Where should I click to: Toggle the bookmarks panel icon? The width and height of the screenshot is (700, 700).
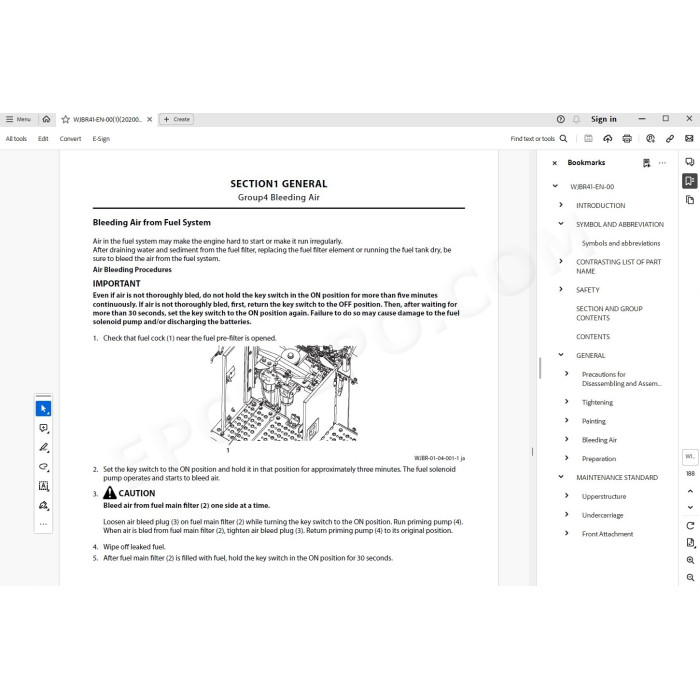(690, 181)
